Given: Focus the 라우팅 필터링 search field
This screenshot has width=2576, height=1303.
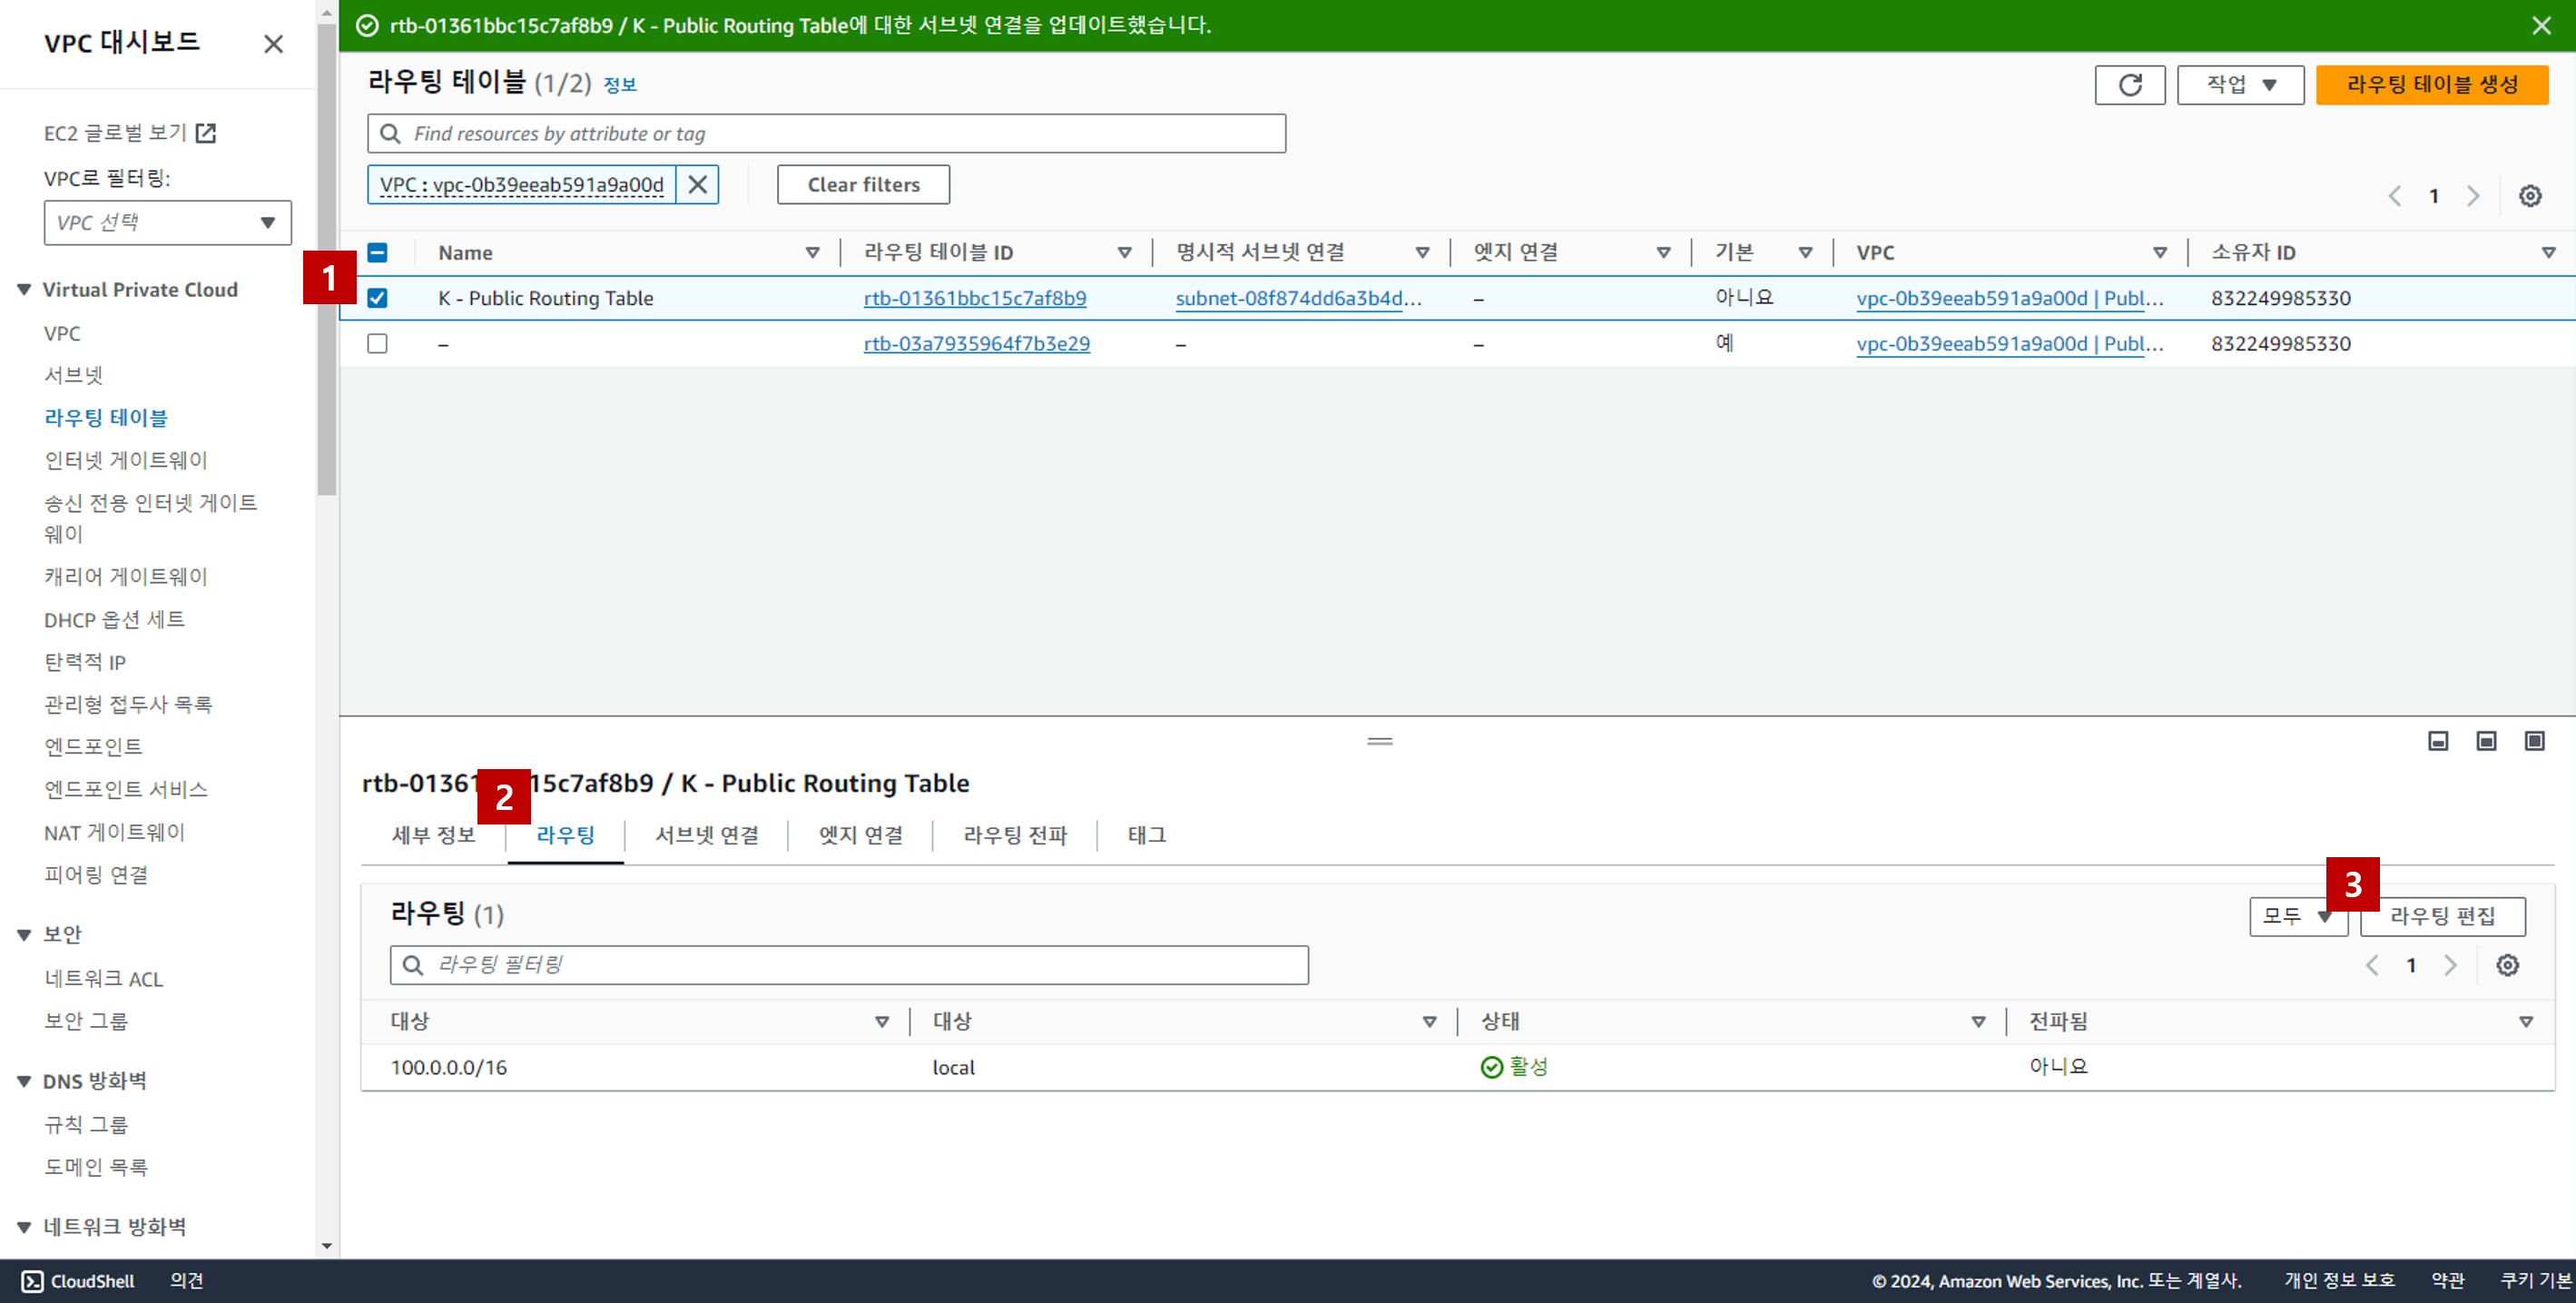Looking at the screenshot, I should tap(848, 965).
